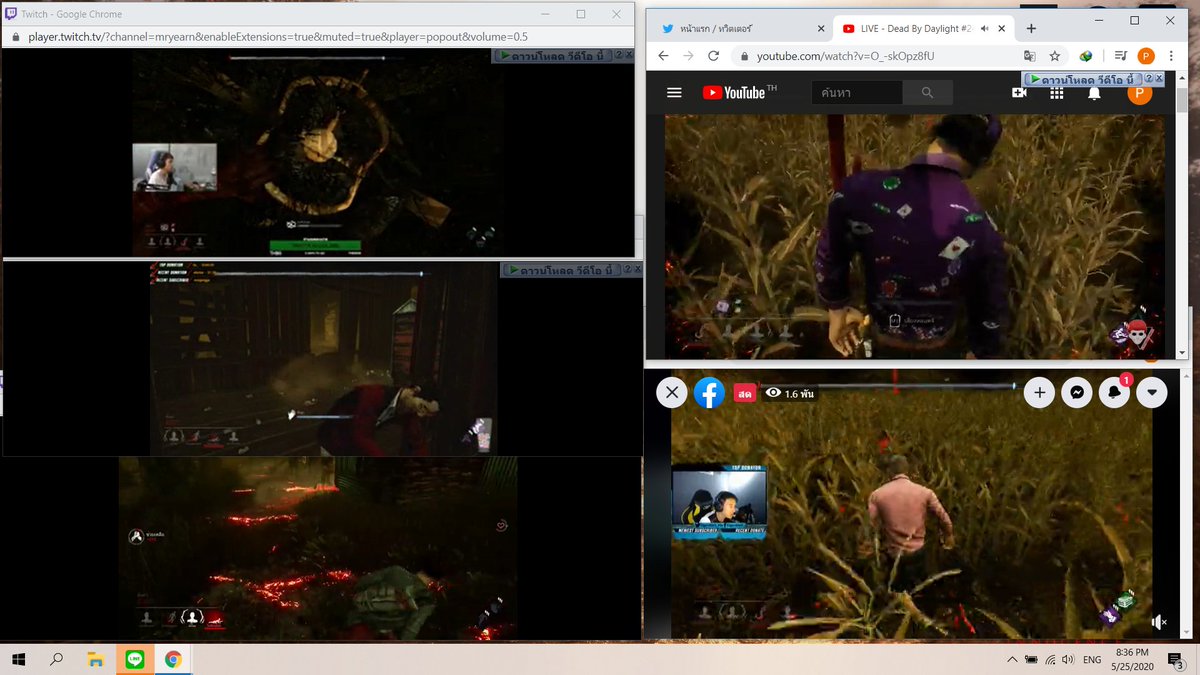The height and width of the screenshot is (675, 1200).
Task: Go forward in the YouTube Chrome window
Action: (x=688, y=56)
